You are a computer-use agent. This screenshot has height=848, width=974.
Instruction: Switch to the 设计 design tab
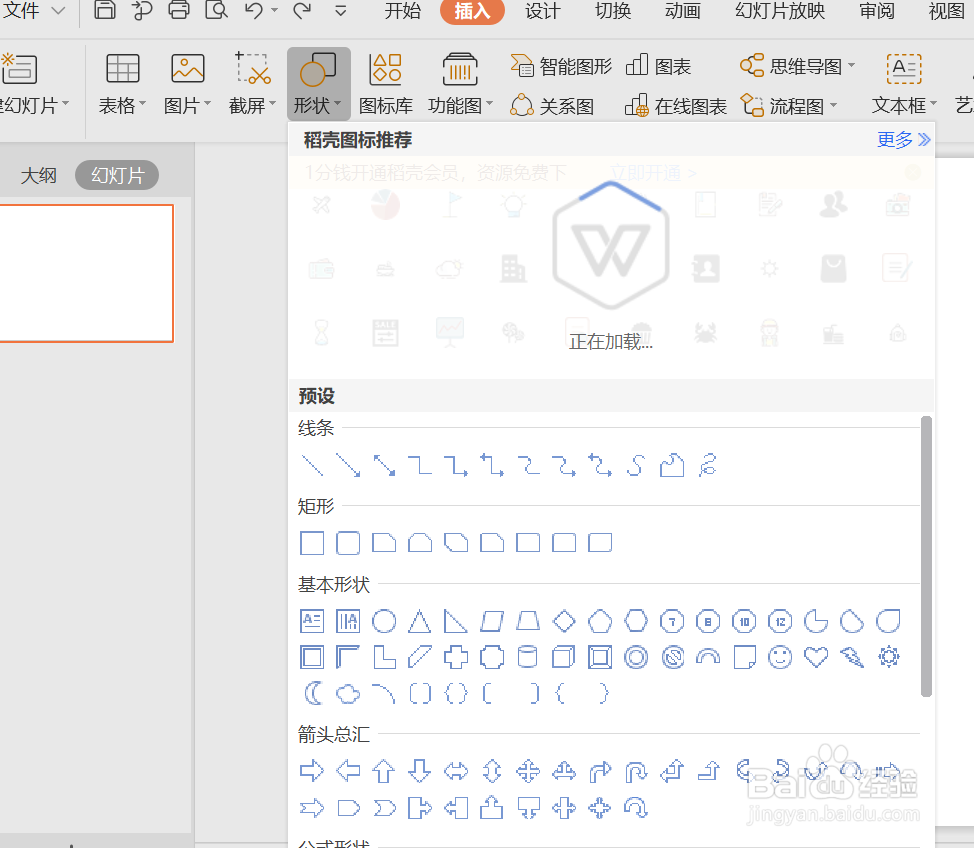coord(542,11)
